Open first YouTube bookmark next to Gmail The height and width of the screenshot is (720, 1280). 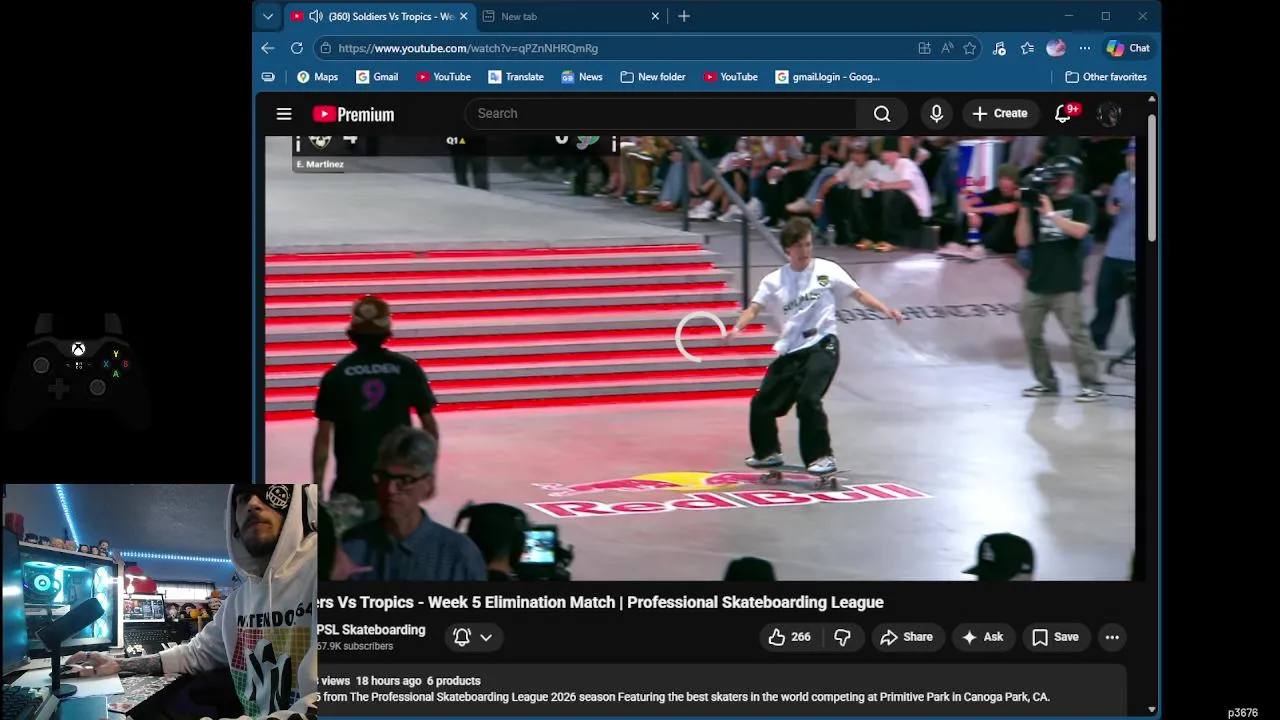(x=443, y=77)
